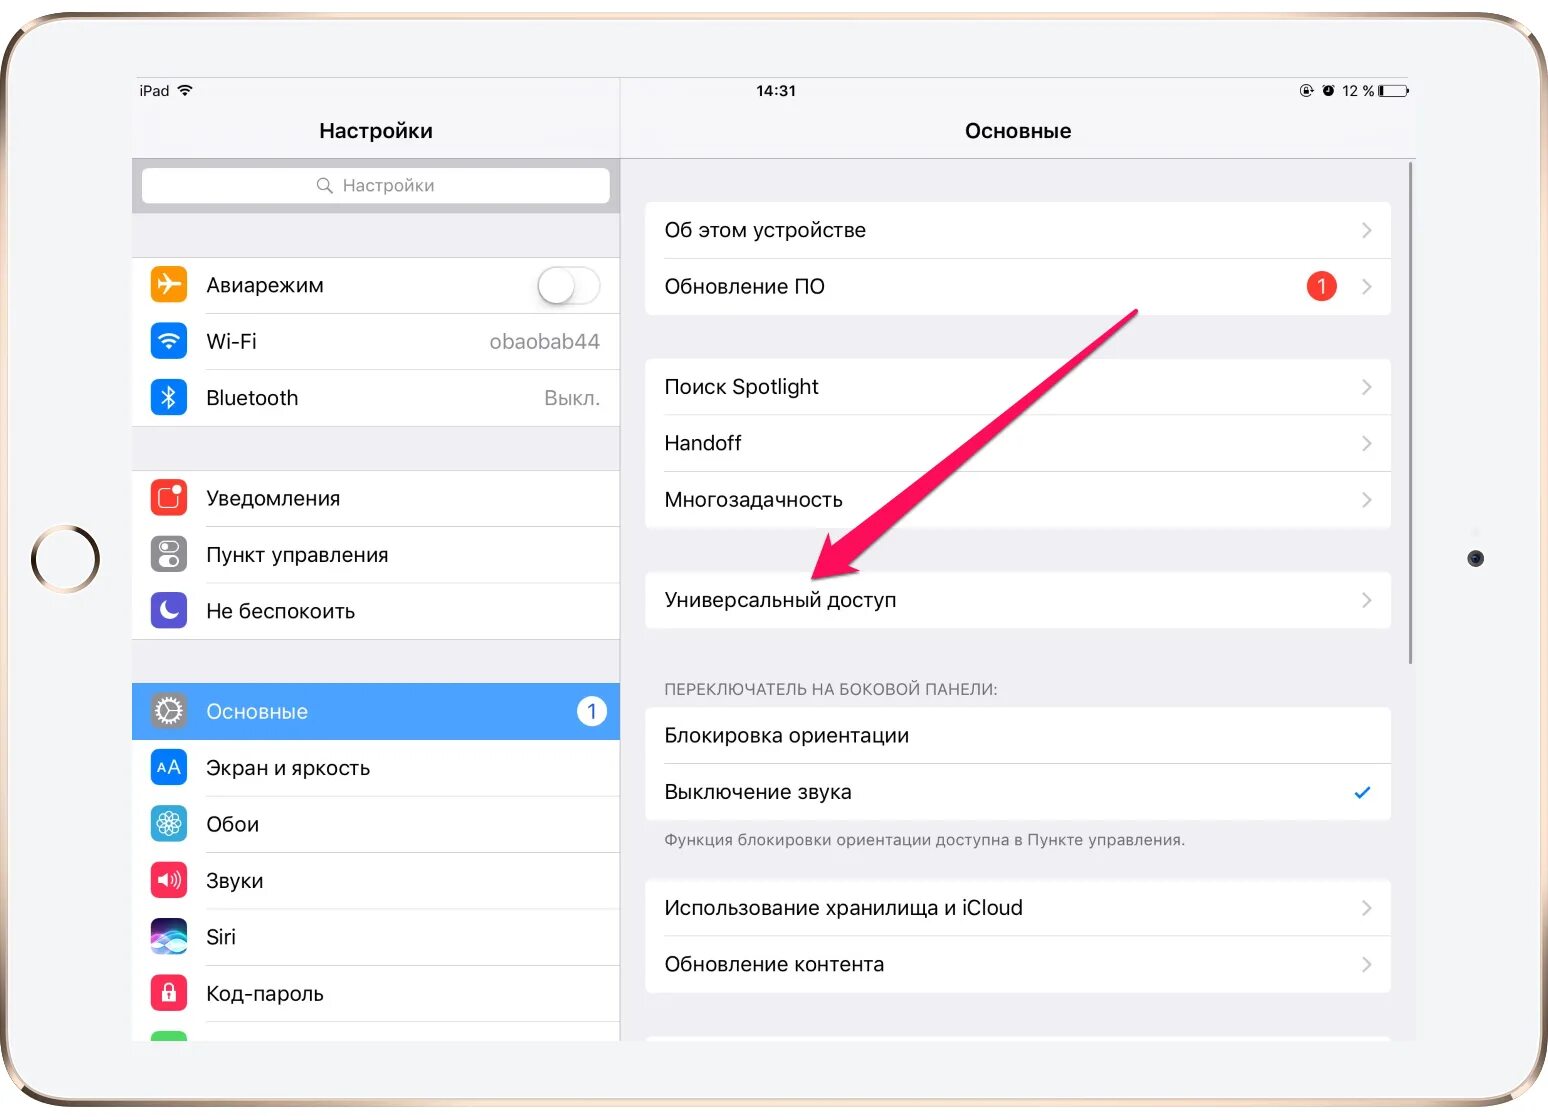Tap chevron on Использование хранилища и iCloud
The width and height of the screenshot is (1548, 1120).
pos(1367,908)
